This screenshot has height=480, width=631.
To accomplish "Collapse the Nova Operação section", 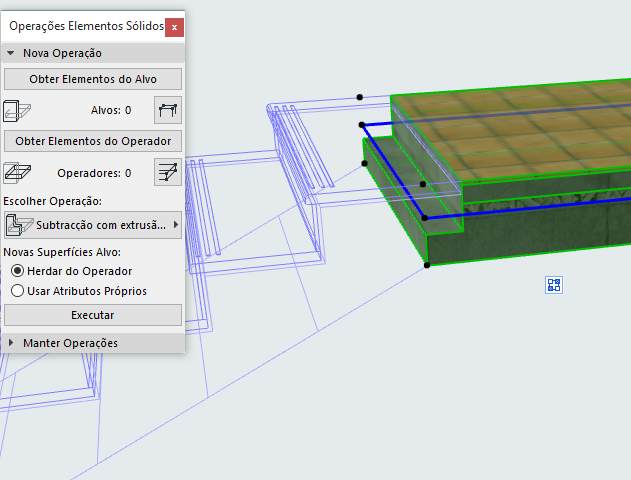I will click(11, 53).
